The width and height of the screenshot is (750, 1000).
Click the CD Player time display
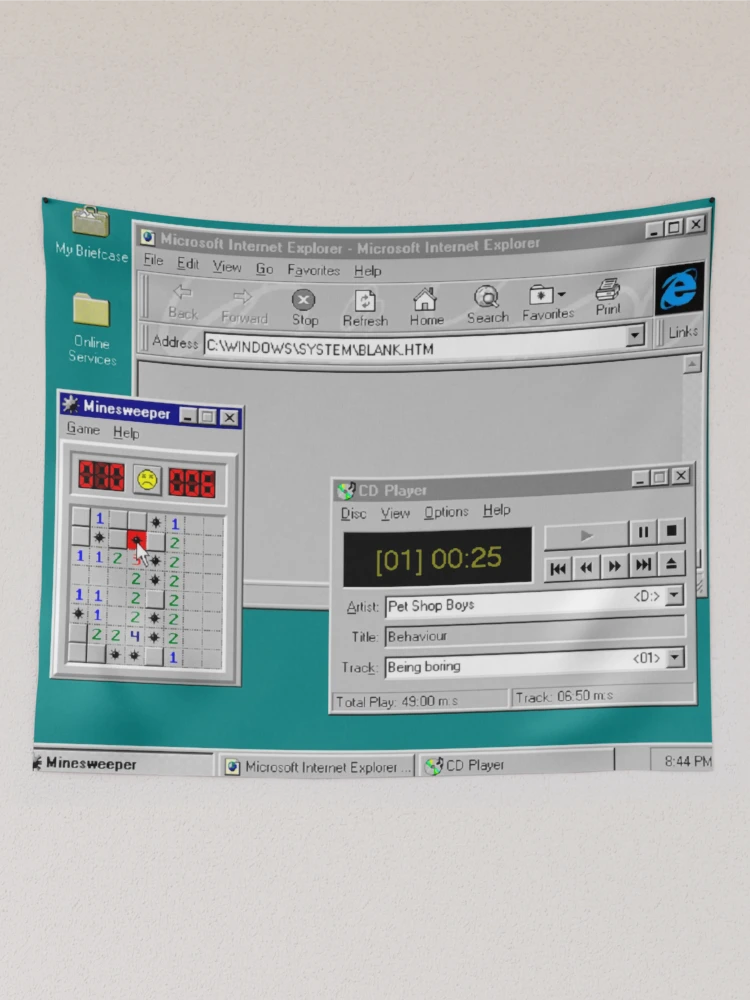[438, 558]
